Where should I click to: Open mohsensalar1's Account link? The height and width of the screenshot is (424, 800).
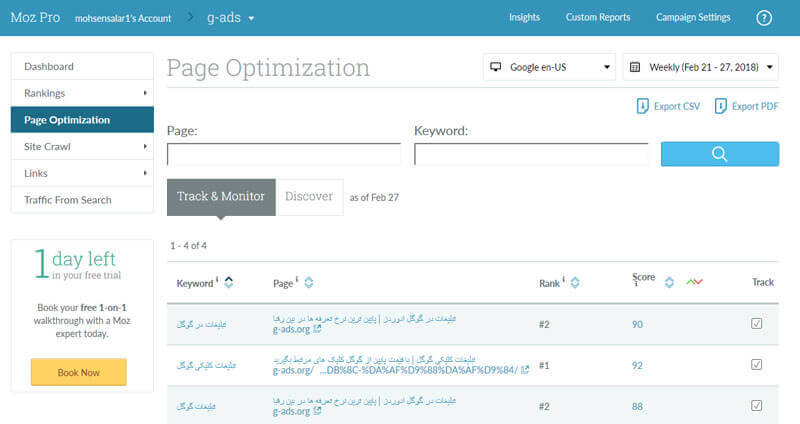(x=123, y=18)
